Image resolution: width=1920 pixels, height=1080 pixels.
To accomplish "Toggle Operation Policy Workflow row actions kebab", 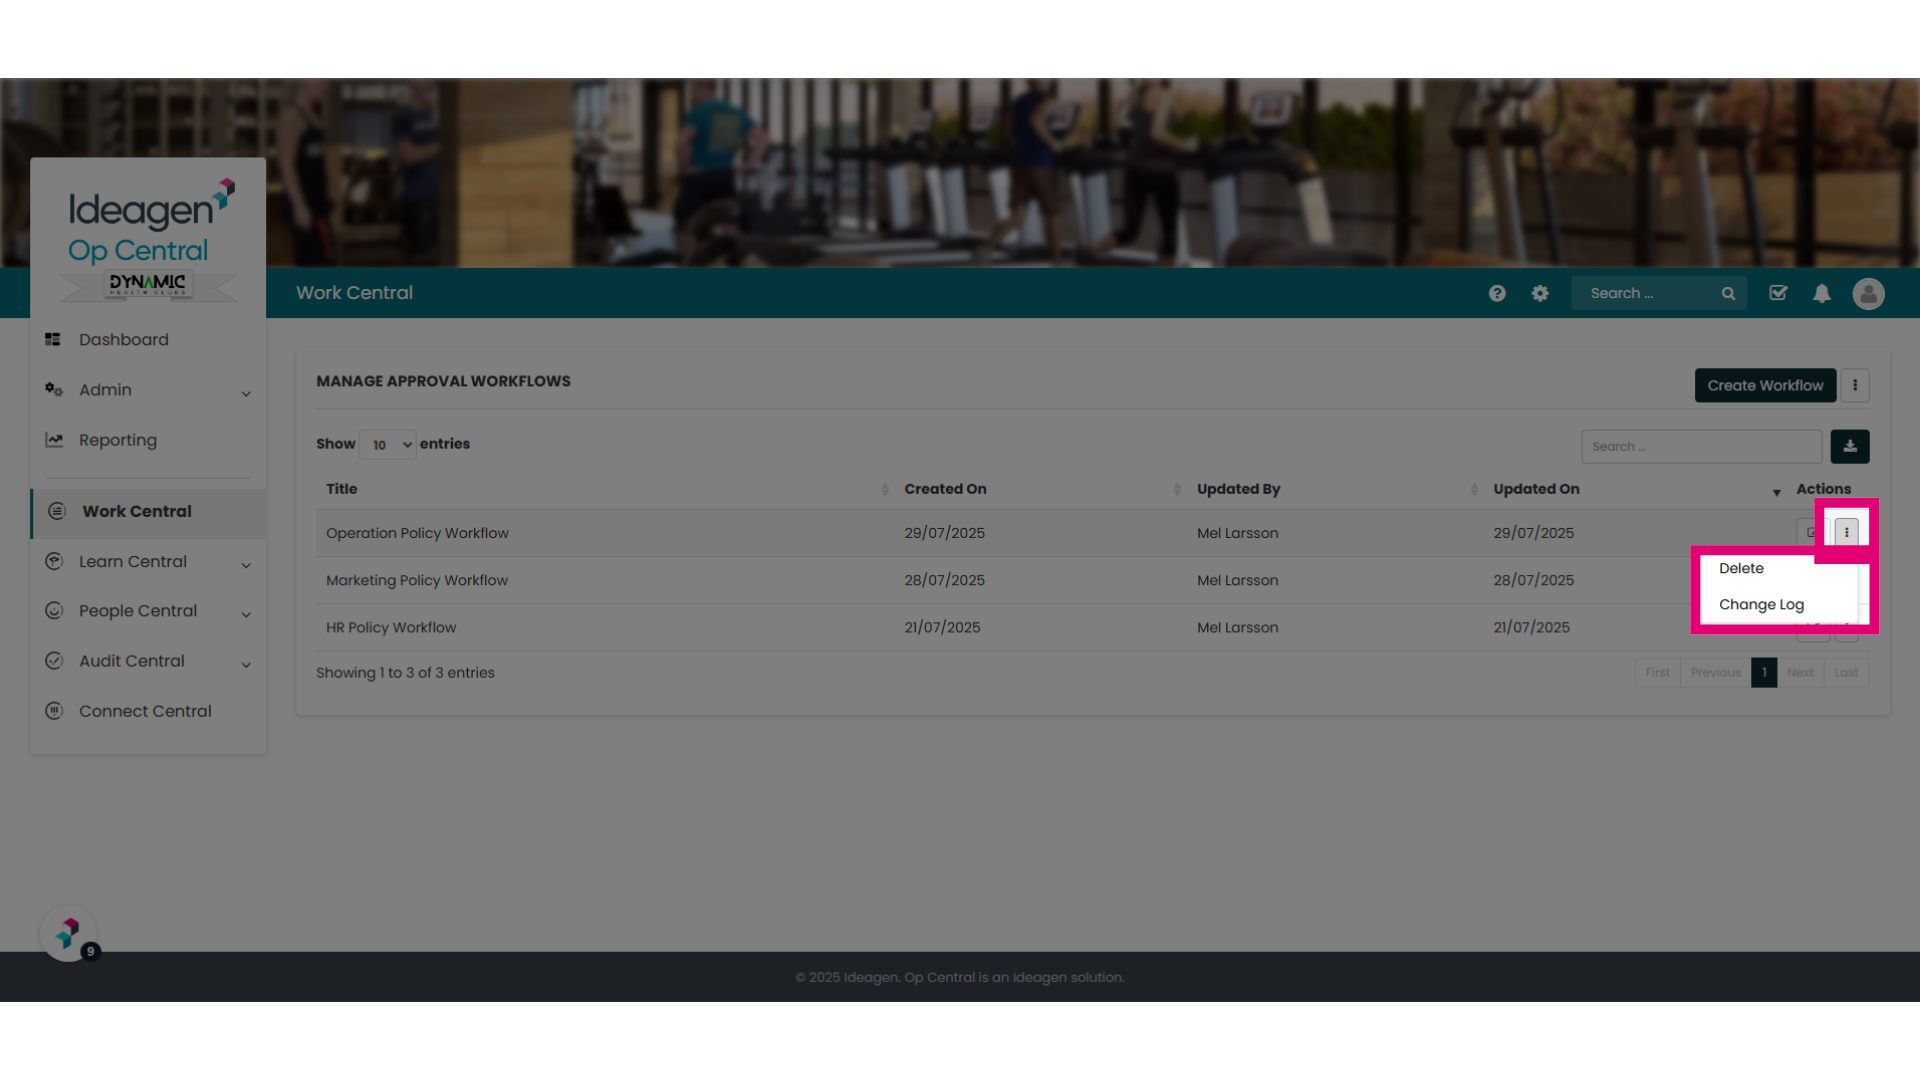I will pyautogui.click(x=1846, y=532).
